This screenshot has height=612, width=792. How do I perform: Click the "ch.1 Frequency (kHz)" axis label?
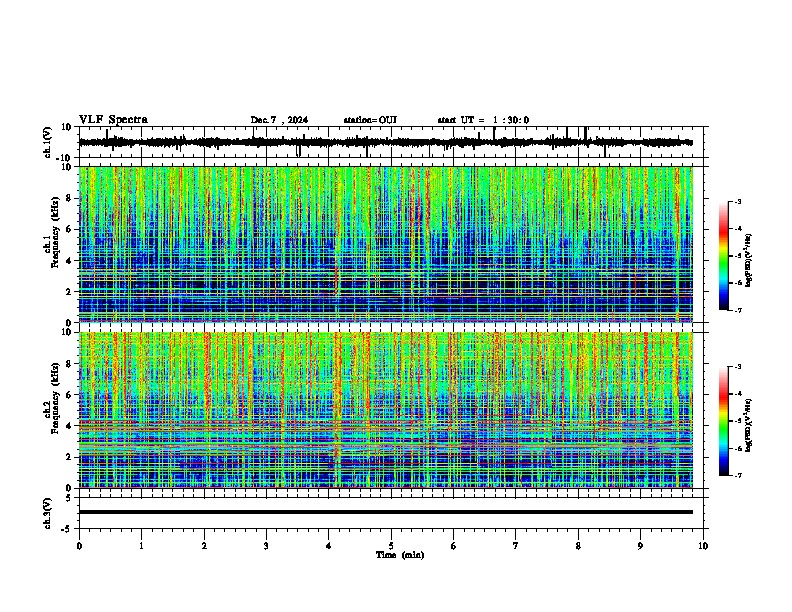(x=51, y=232)
